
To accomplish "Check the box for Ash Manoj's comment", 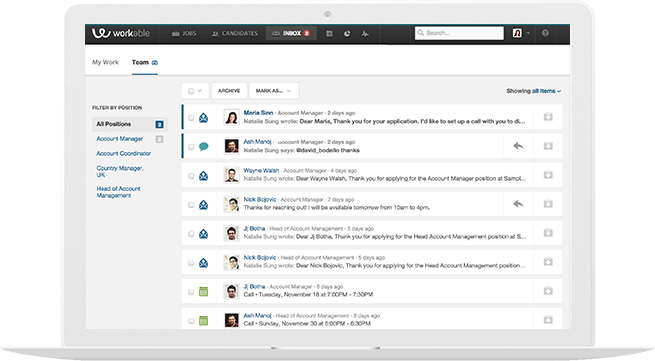I will click(191, 147).
